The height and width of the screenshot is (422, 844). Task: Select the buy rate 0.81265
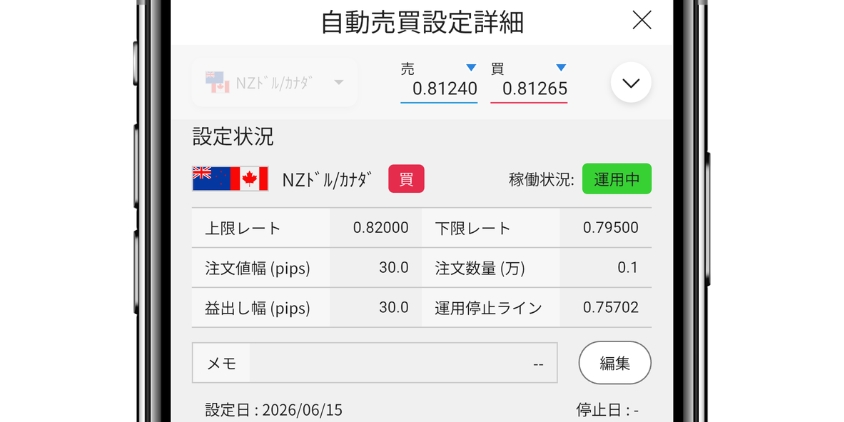click(x=534, y=89)
